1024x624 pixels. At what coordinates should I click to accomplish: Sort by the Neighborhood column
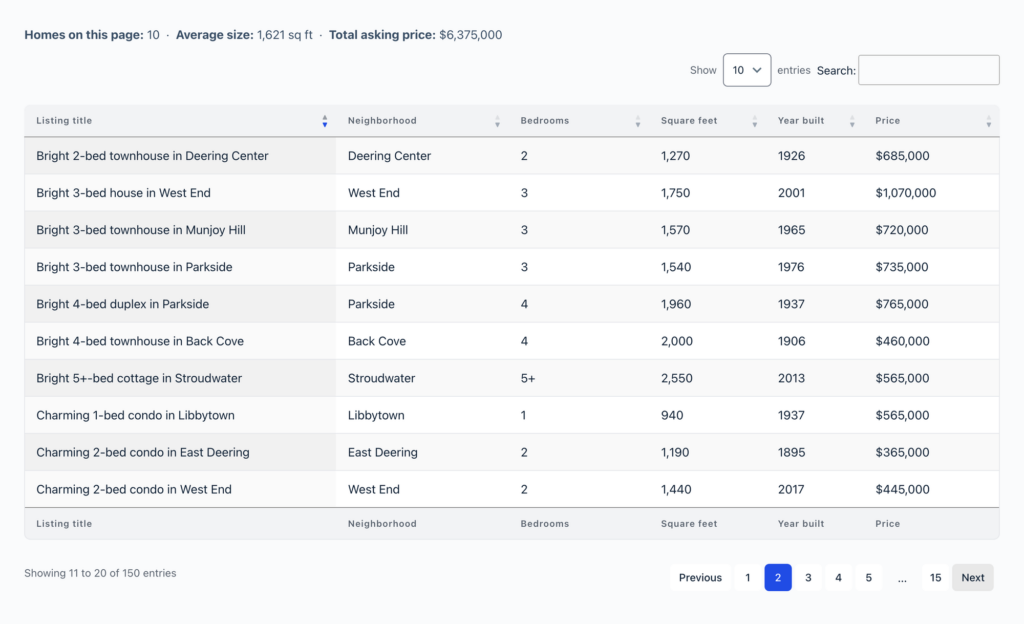tap(423, 121)
